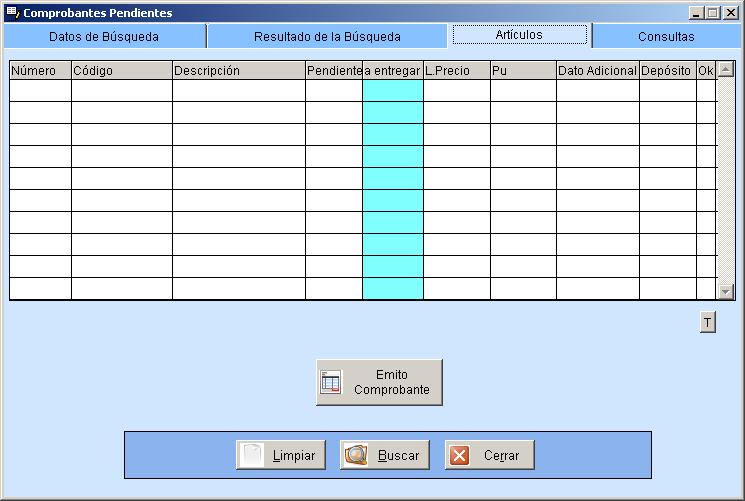The height and width of the screenshot is (501, 745).
Task: Click the red X icon on Cerrar
Action: pos(460,455)
